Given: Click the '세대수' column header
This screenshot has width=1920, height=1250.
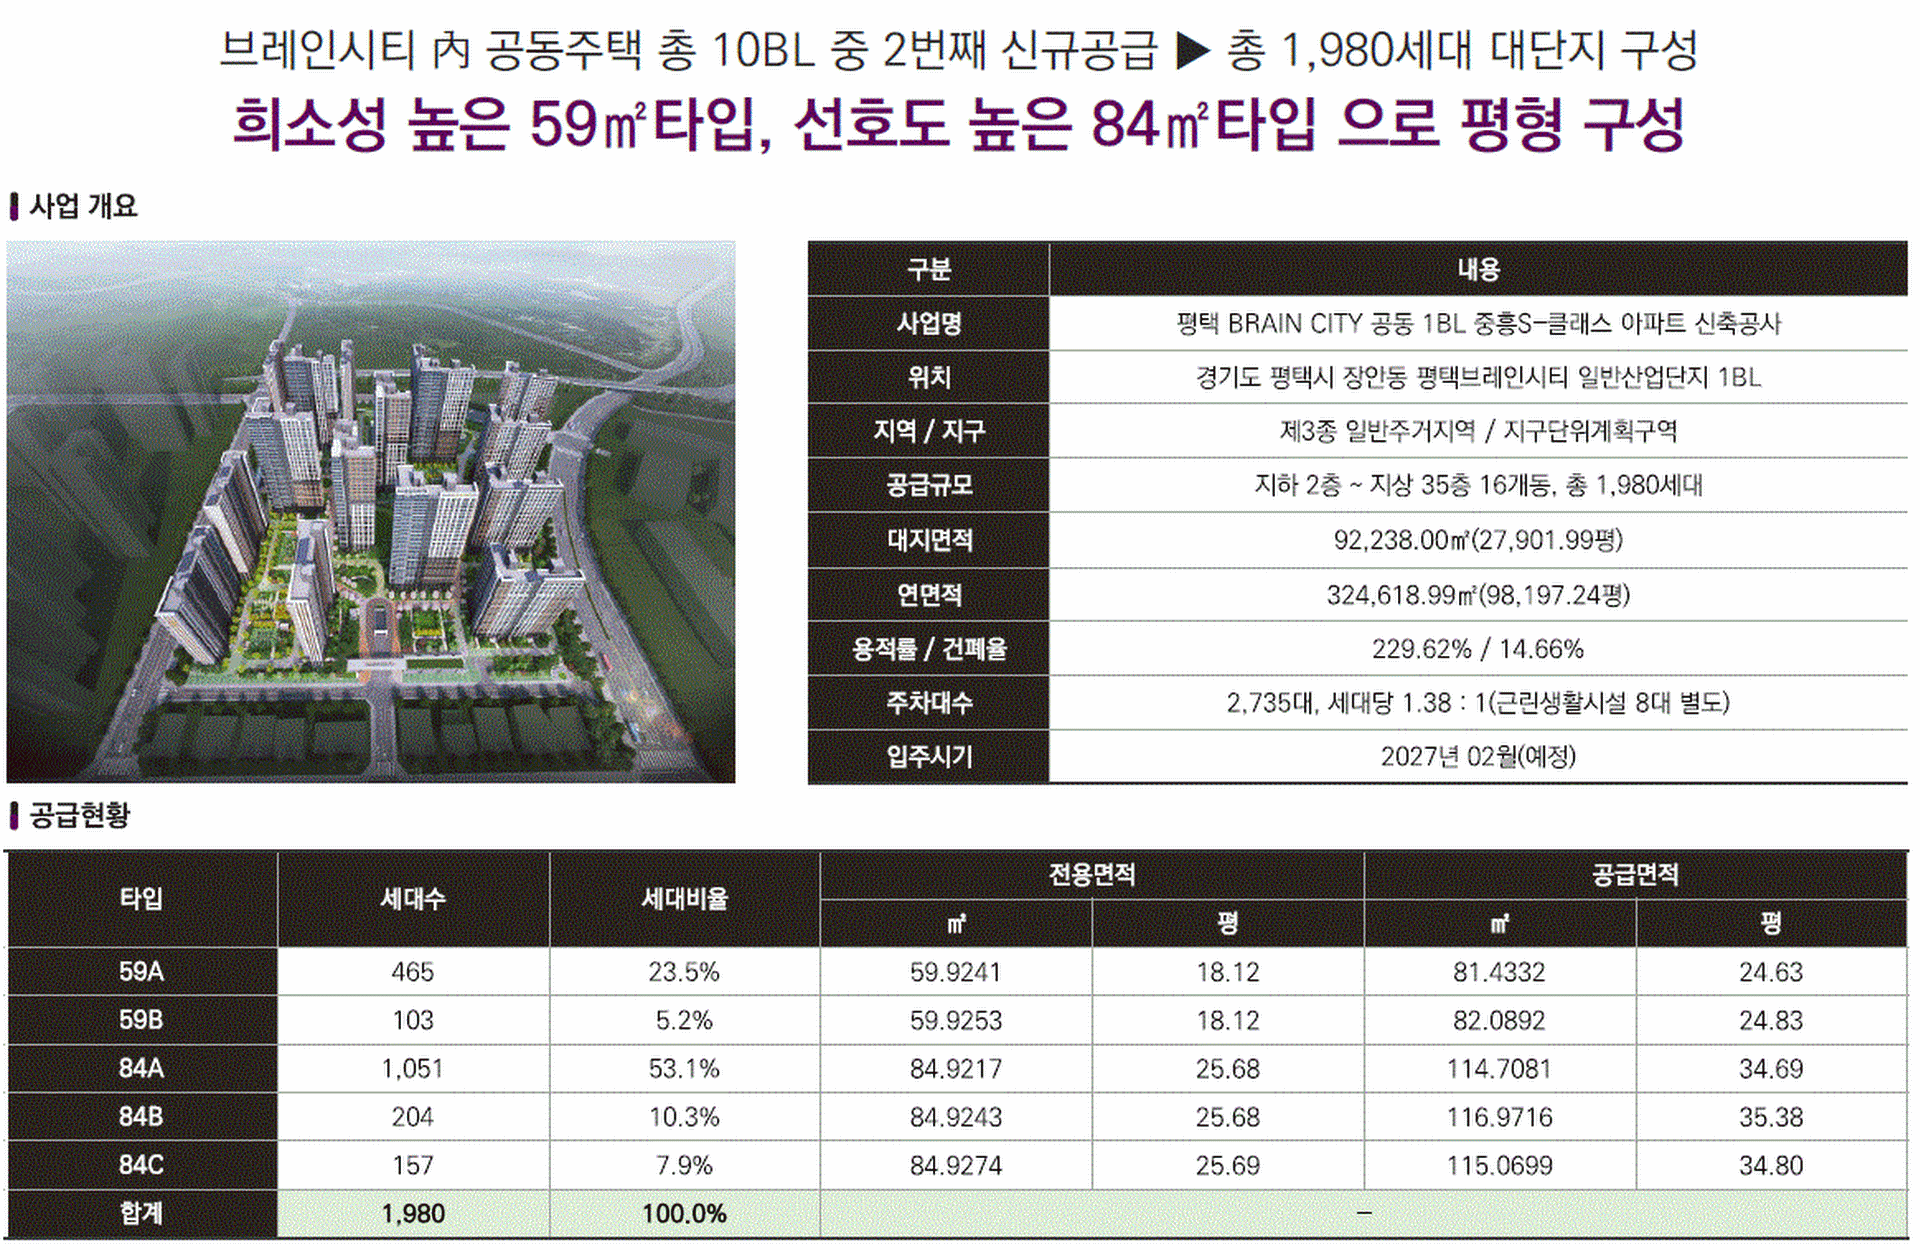Looking at the screenshot, I should point(413,899).
